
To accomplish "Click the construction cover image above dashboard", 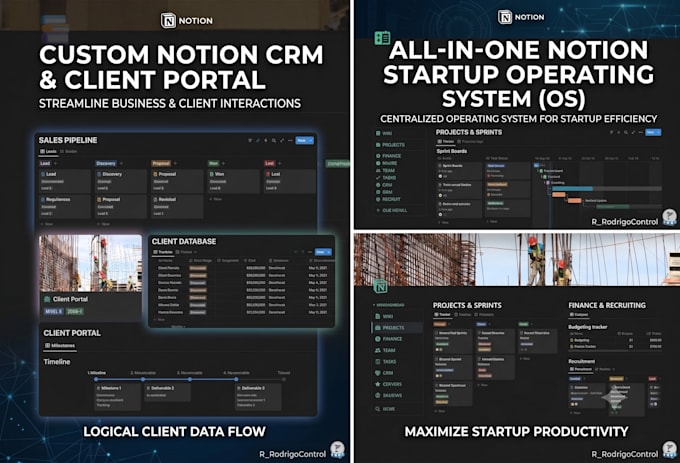I will tap(517, 259).
